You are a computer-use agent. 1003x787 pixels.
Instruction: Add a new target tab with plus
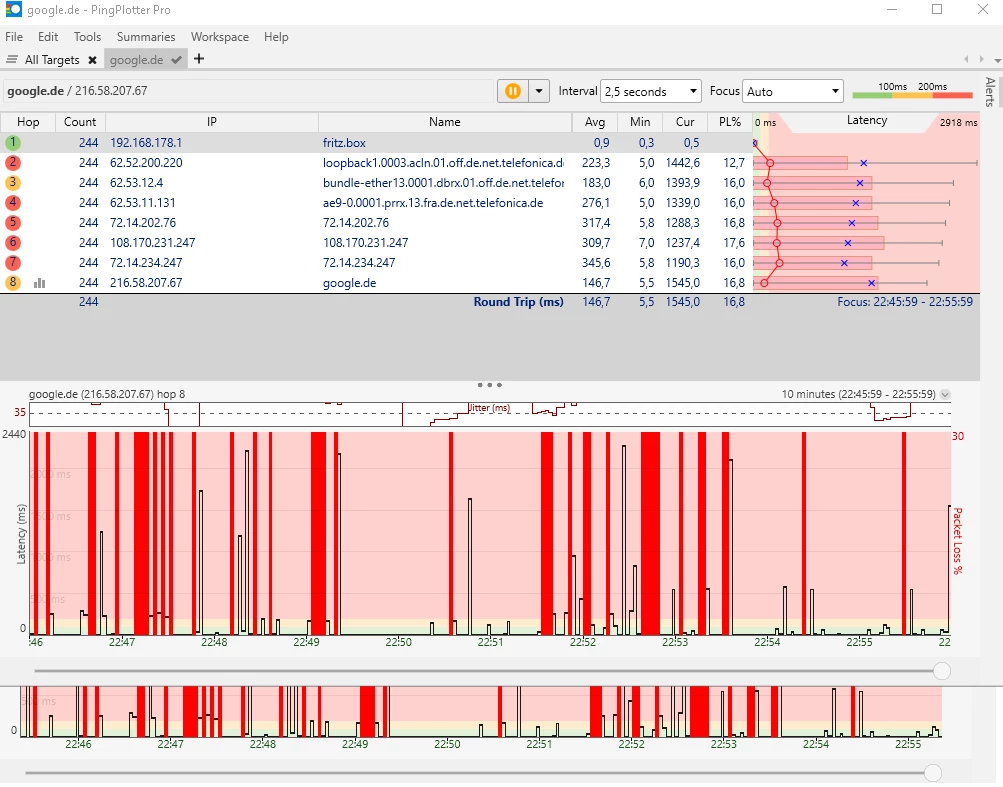(x=199, y=59)
